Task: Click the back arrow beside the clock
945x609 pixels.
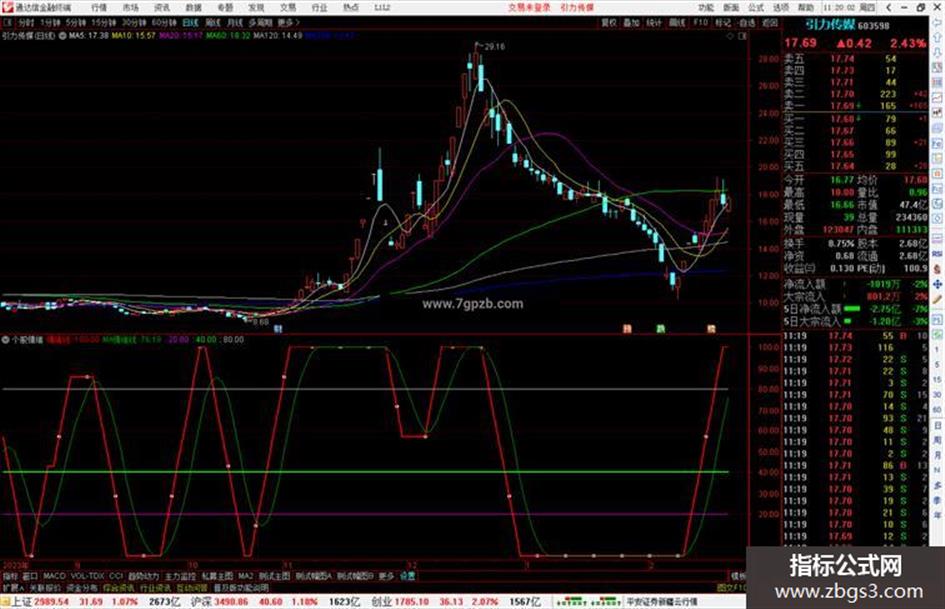Action: [889, 7]
